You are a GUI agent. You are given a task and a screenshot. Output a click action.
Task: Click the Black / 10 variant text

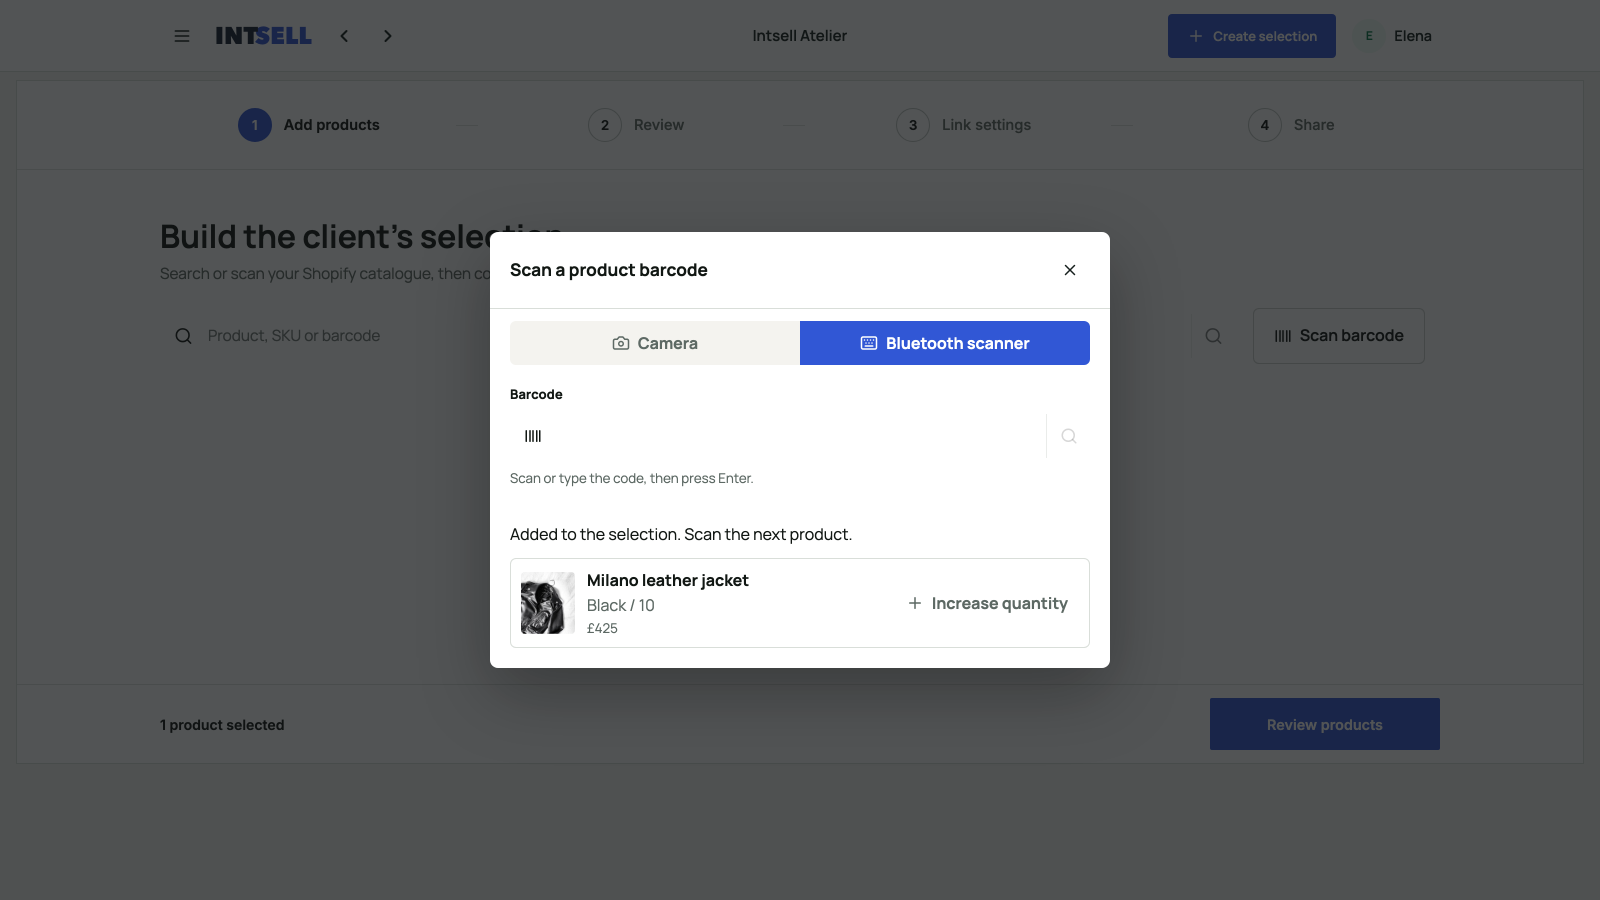pos(621,605)
